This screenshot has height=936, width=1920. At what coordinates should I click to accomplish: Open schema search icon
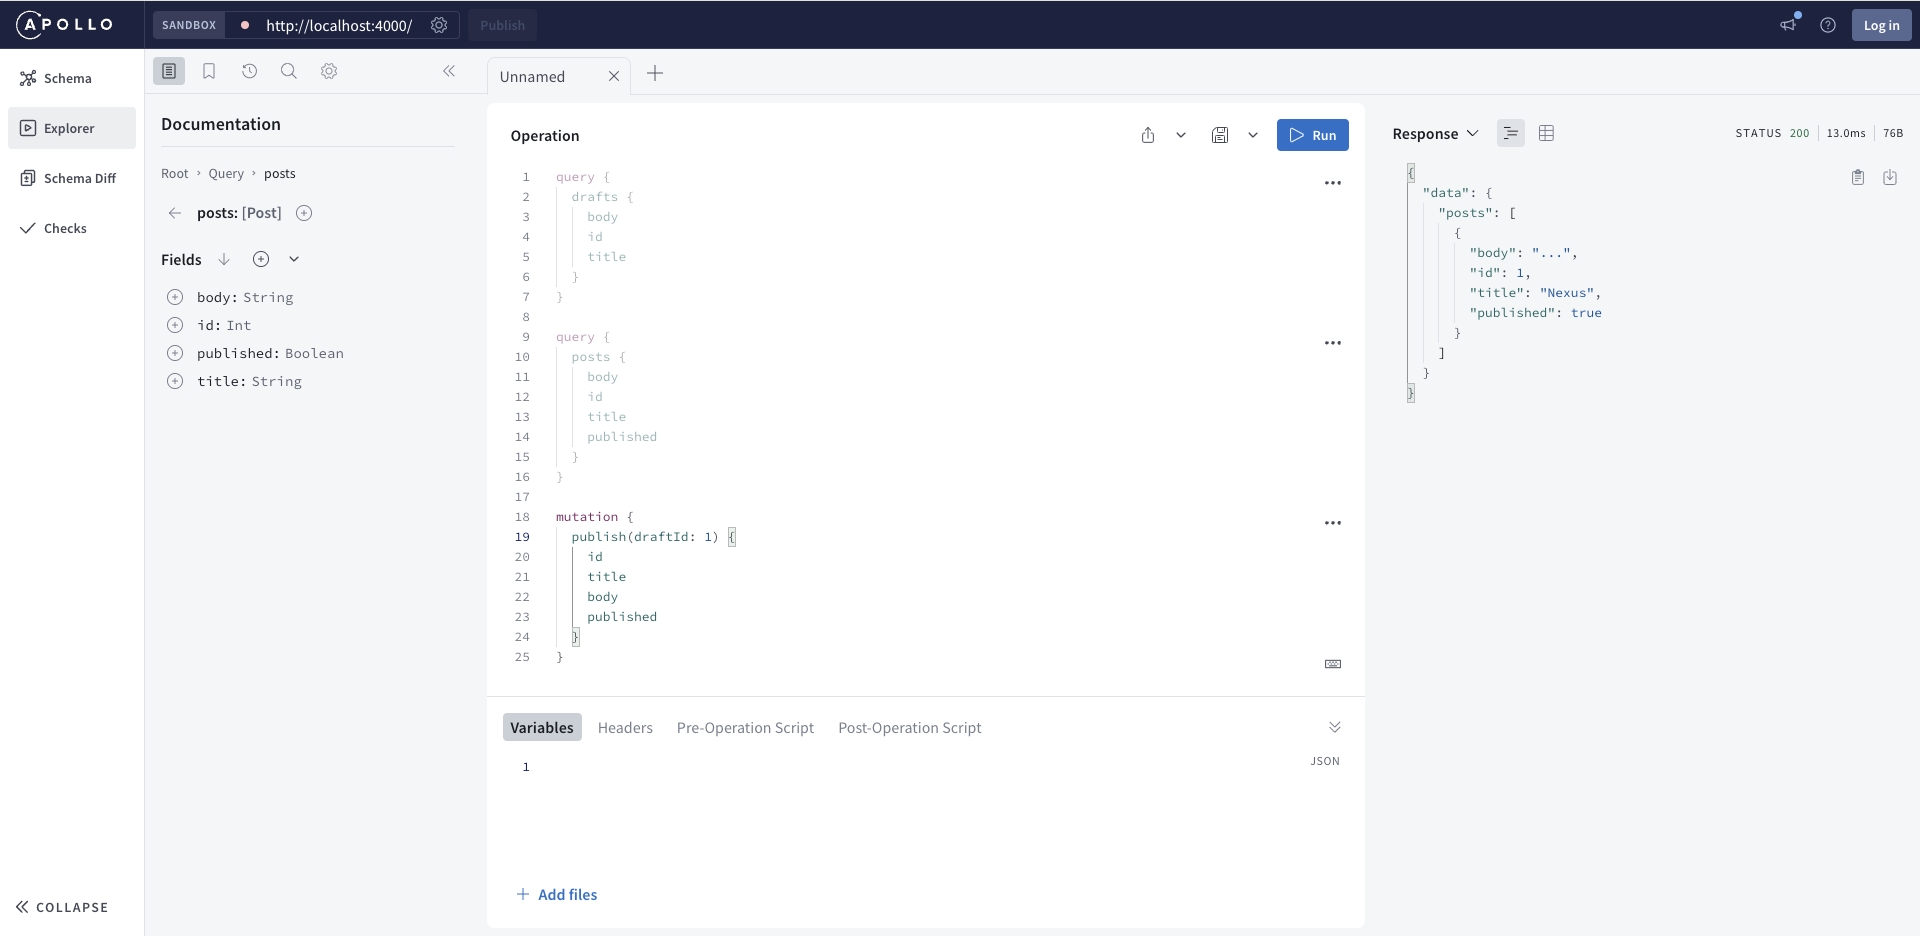pyautogui.click(x=289, y=71)
